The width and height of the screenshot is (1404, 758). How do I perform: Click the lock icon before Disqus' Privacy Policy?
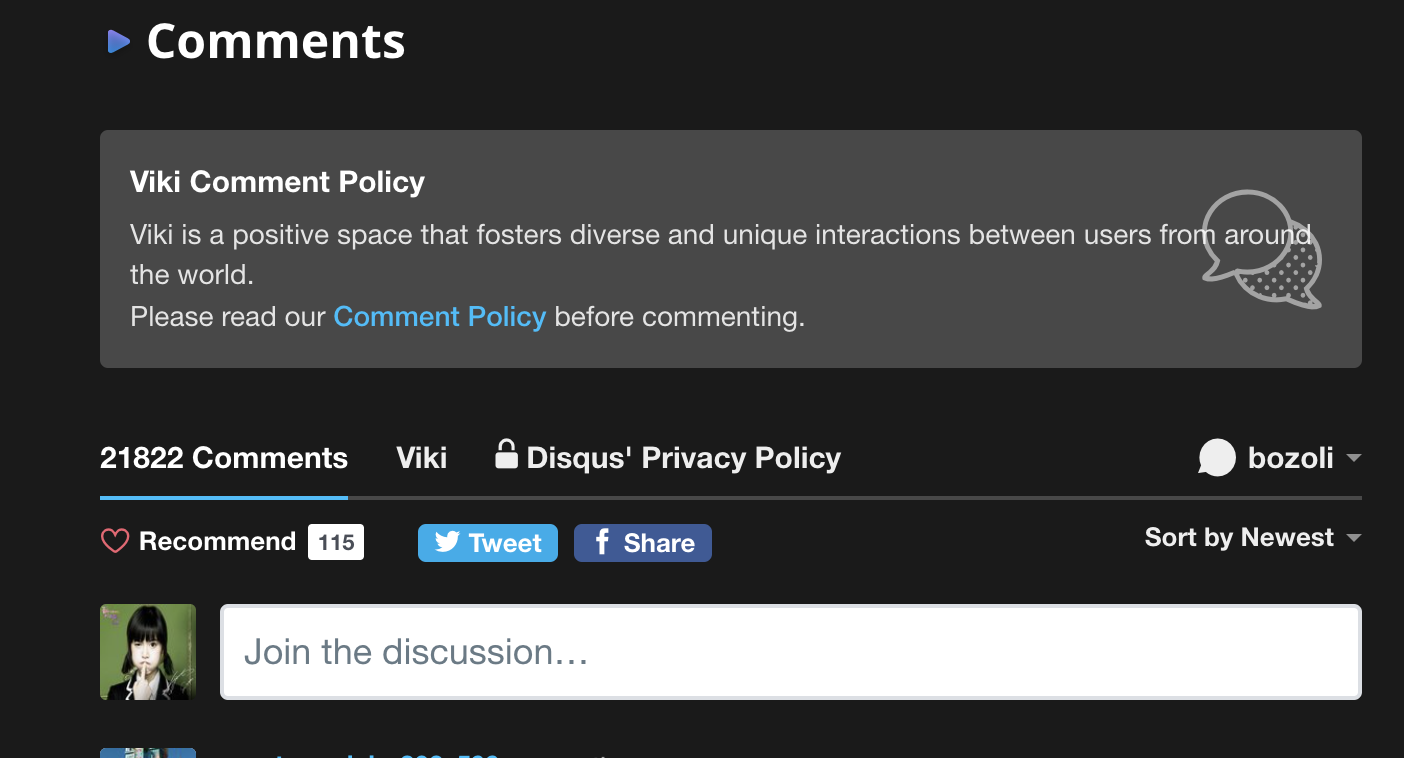pos(507,455)
